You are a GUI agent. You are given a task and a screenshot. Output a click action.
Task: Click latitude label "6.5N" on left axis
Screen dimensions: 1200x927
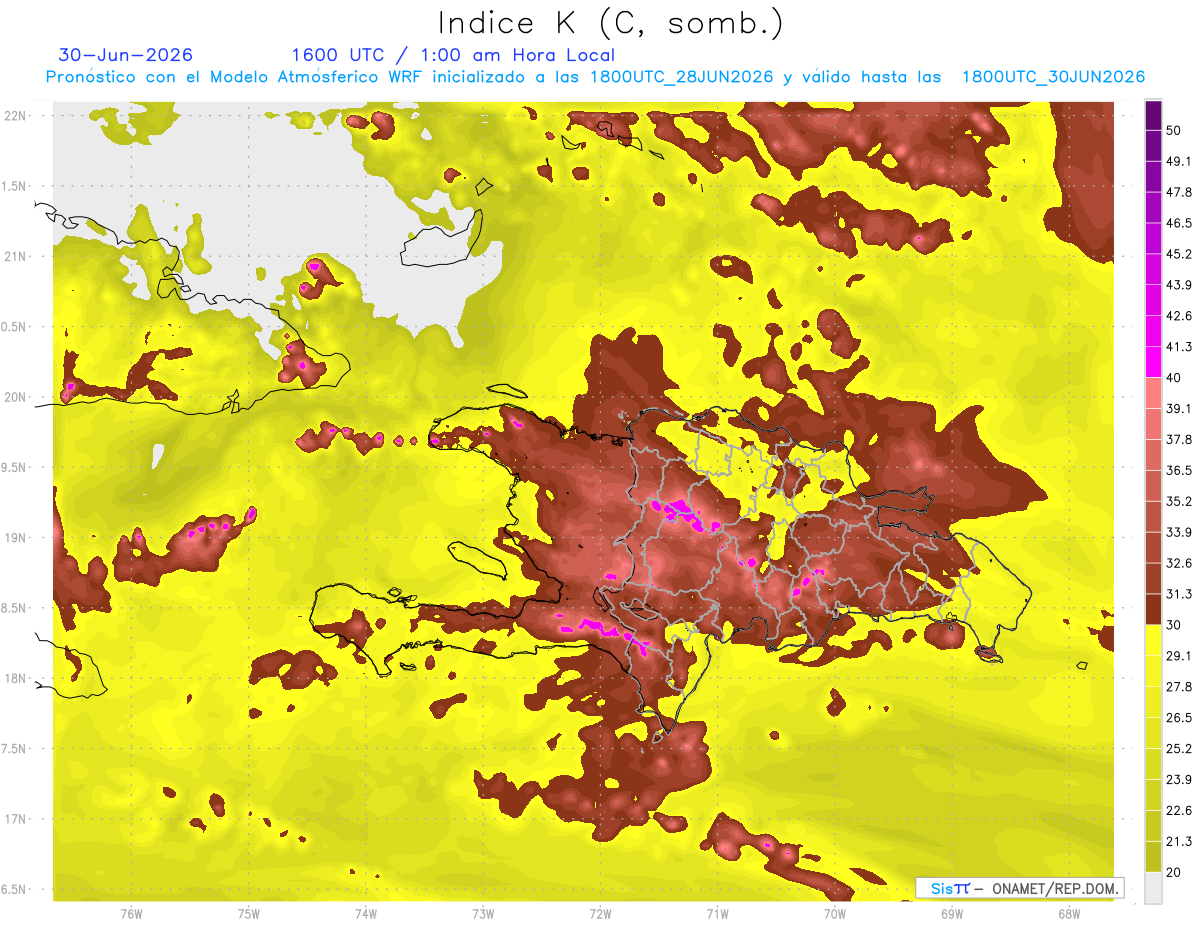[x=15, y=889]
